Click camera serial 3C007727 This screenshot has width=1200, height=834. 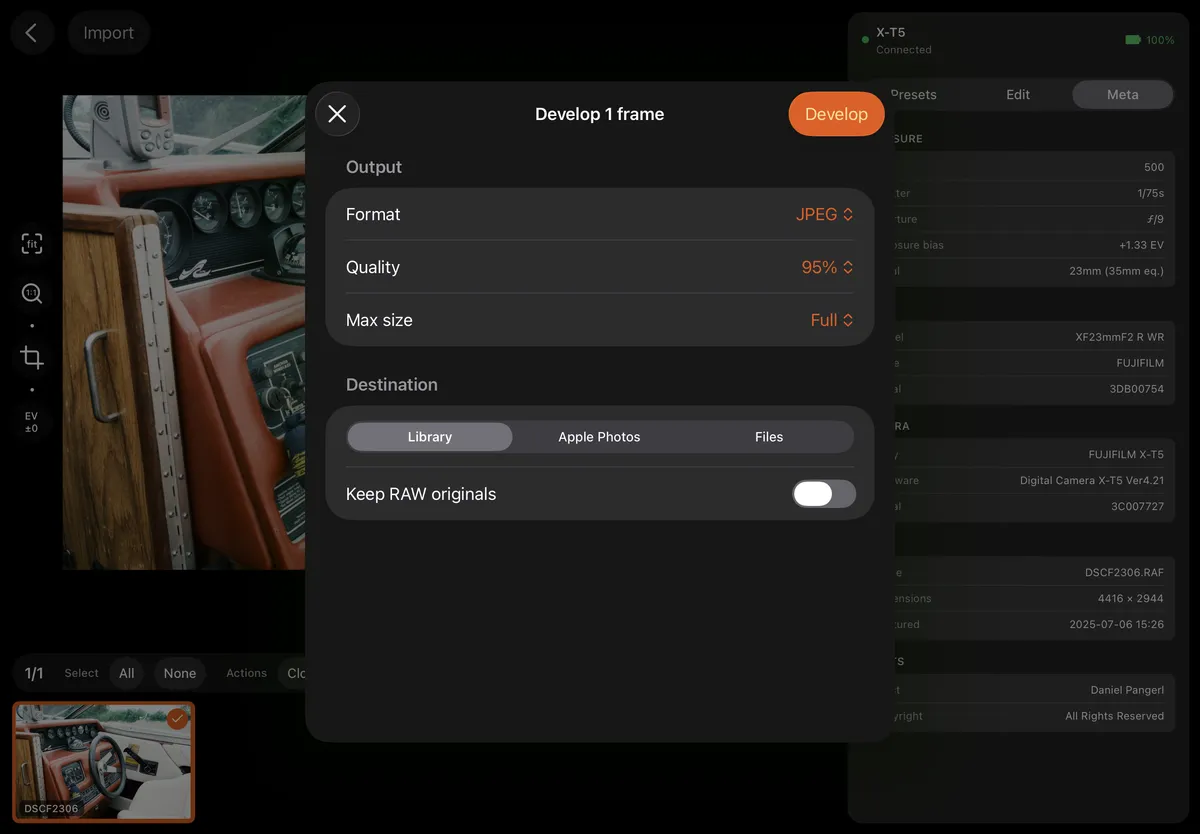1138,506
